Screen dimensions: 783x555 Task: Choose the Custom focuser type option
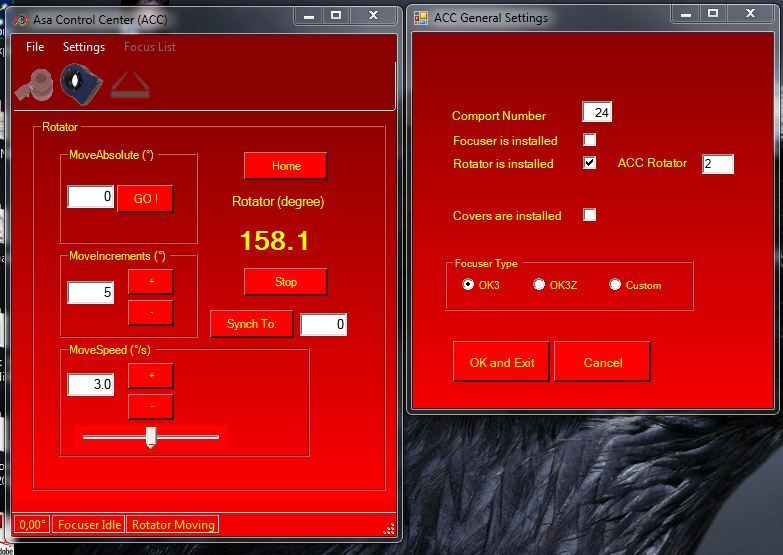coord(616,285)
